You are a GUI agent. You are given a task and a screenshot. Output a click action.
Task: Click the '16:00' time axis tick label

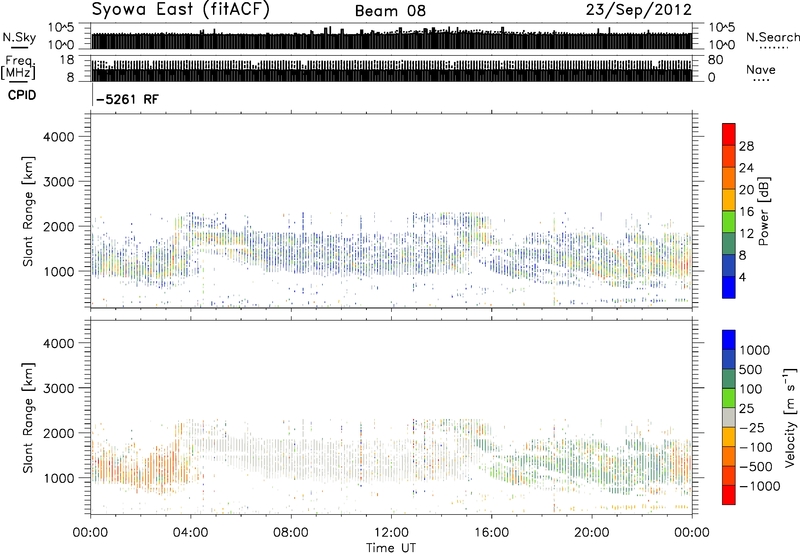click(x=491, y=533)
